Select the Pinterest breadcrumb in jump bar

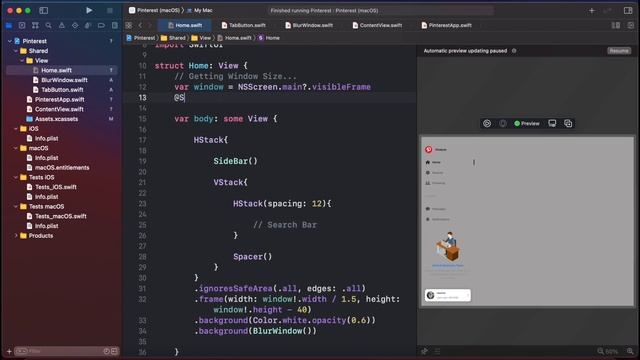[141, 38]
